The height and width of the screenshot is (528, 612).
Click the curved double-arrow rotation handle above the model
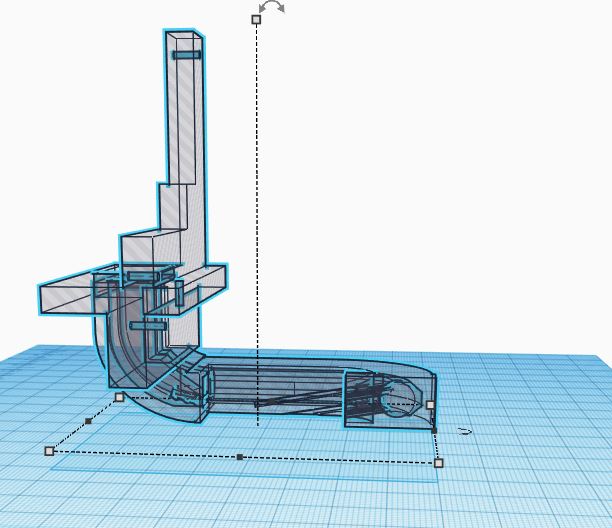pyautogui.click(x=272, y=7)
